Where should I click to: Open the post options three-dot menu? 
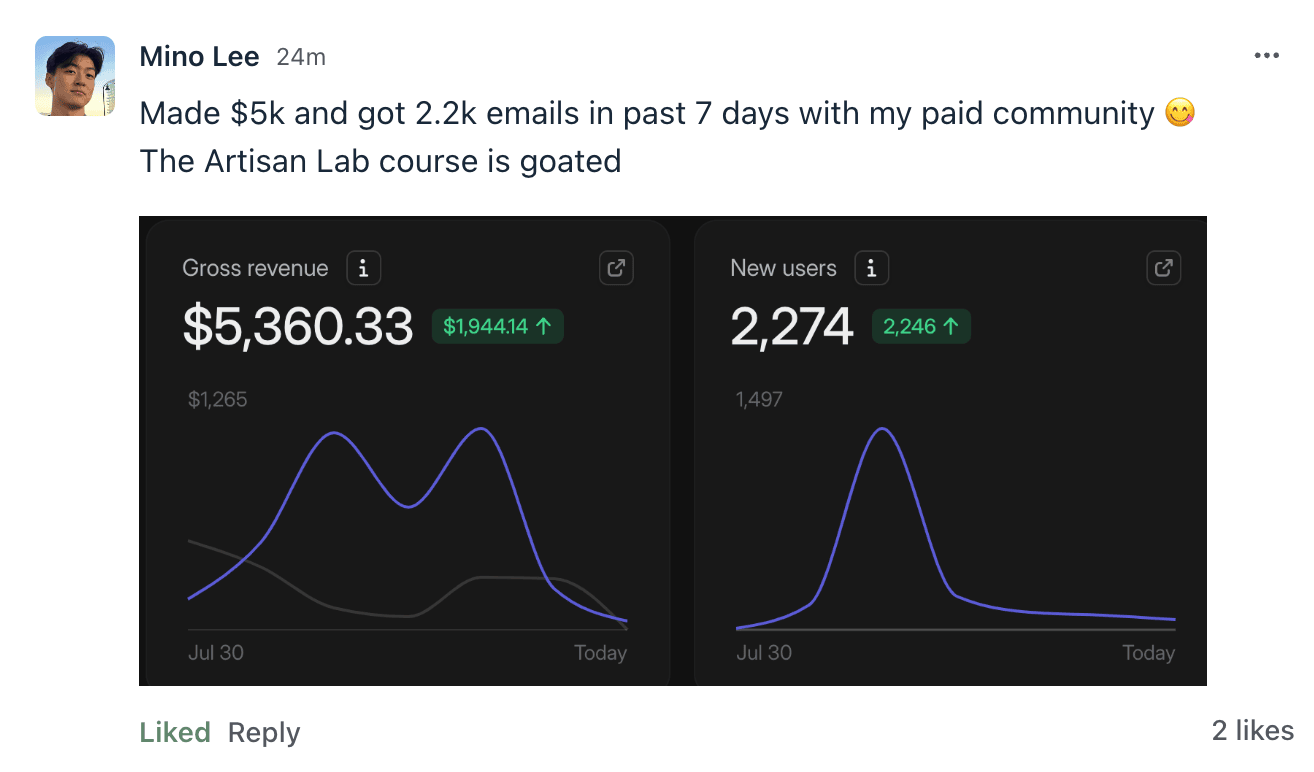pos(1266,56)
